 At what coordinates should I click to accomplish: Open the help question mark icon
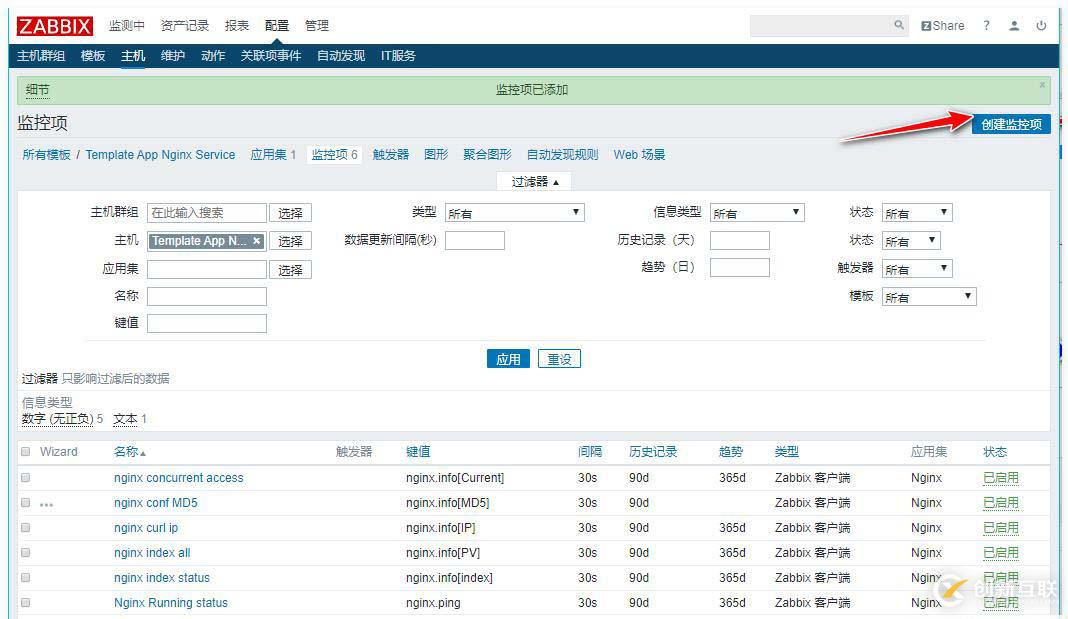tap(986, 25)
